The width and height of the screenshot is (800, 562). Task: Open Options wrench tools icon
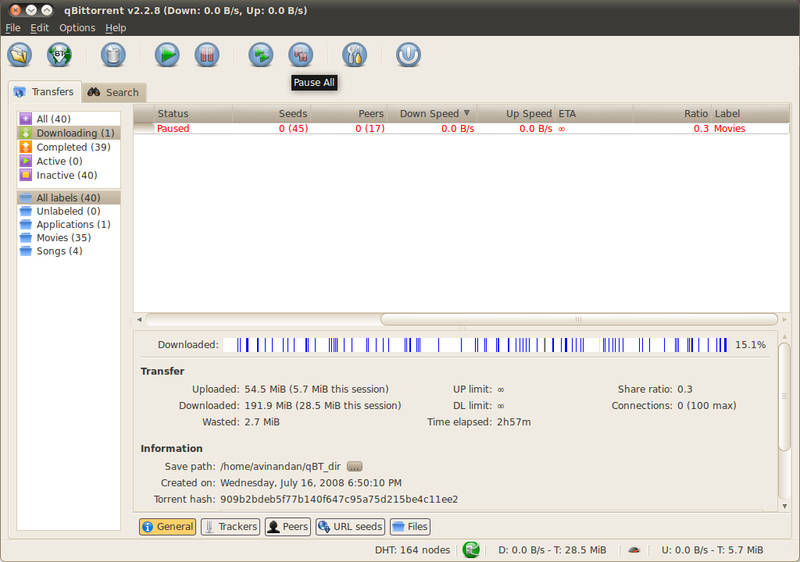point(355,55)
